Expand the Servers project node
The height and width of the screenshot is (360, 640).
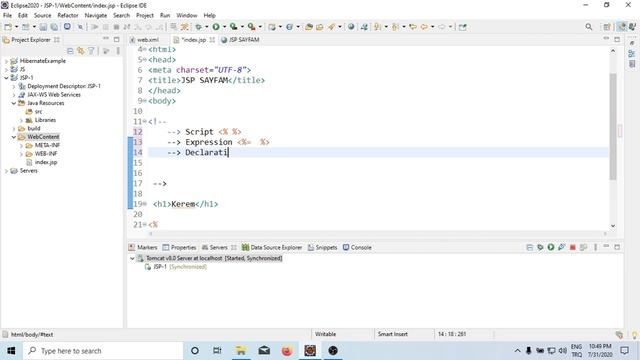click(x=6, y=171)
